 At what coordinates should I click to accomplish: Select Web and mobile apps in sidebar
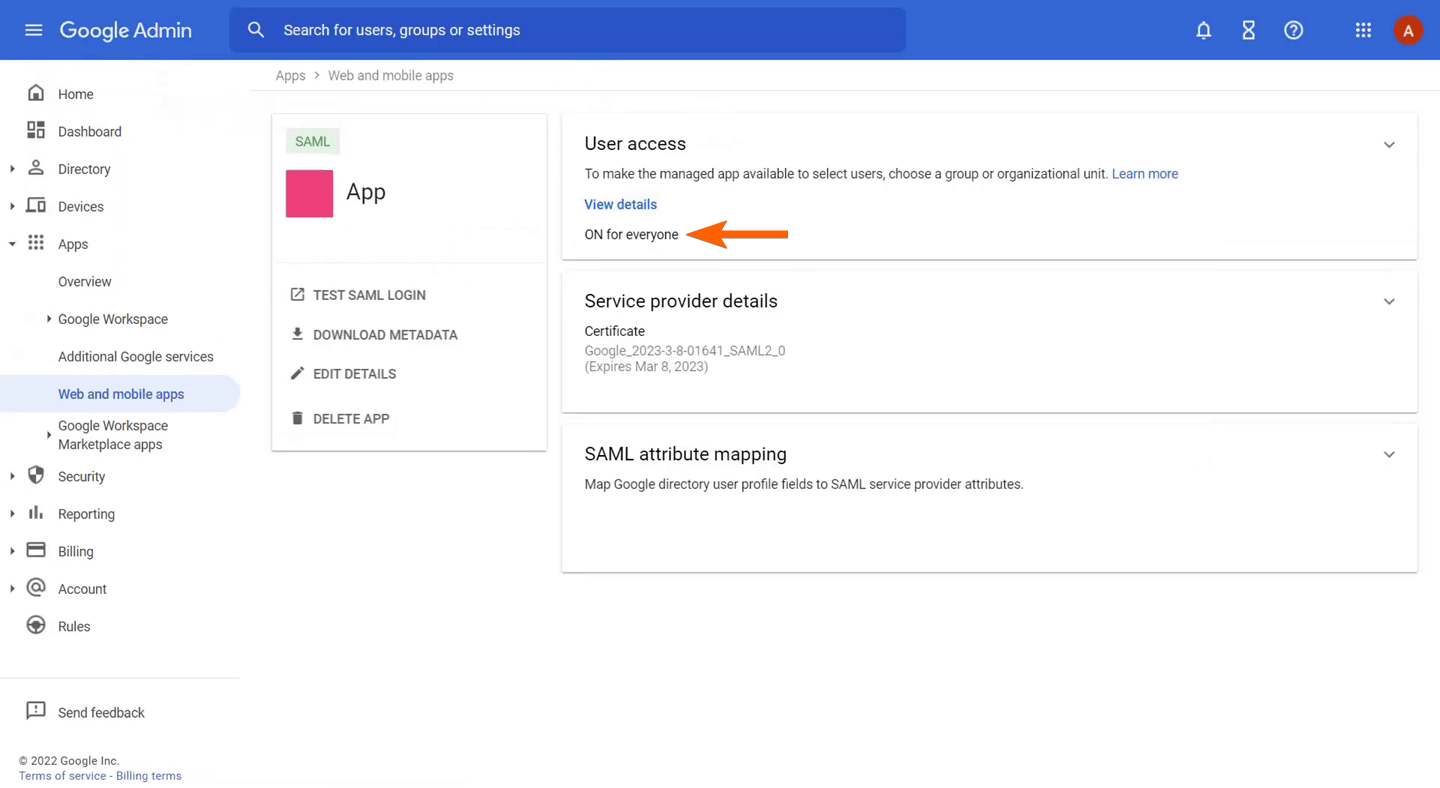tap(121, 394)
